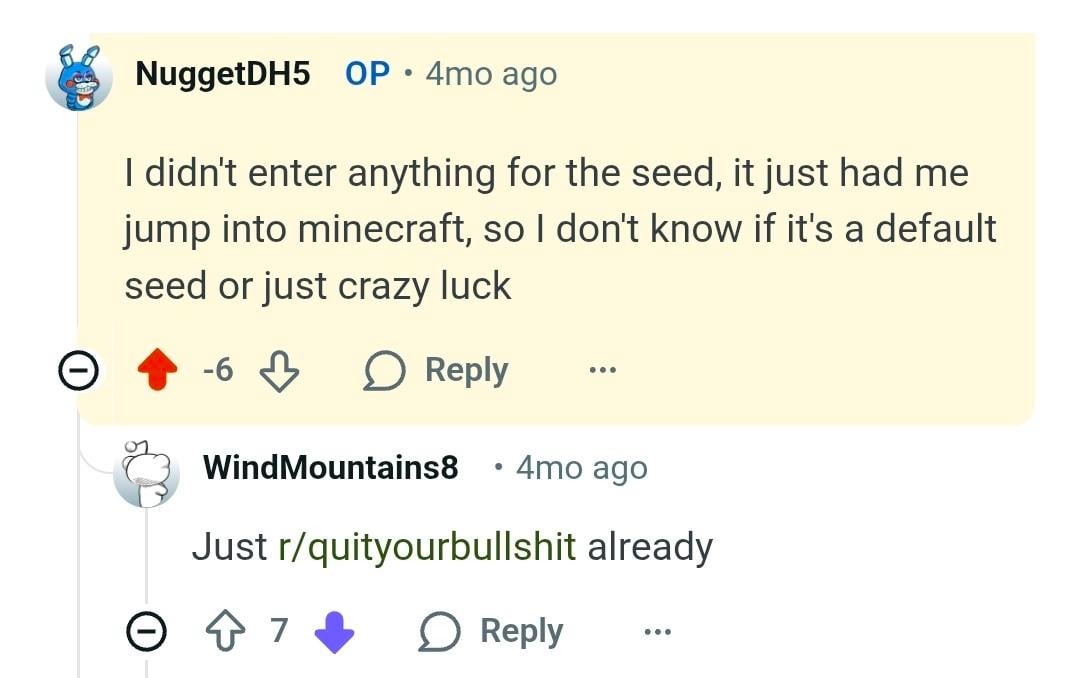This screenshot has width=1080, height=678.
Task: Open NuggetDH5's avatar image
Action: coord(79,77)
